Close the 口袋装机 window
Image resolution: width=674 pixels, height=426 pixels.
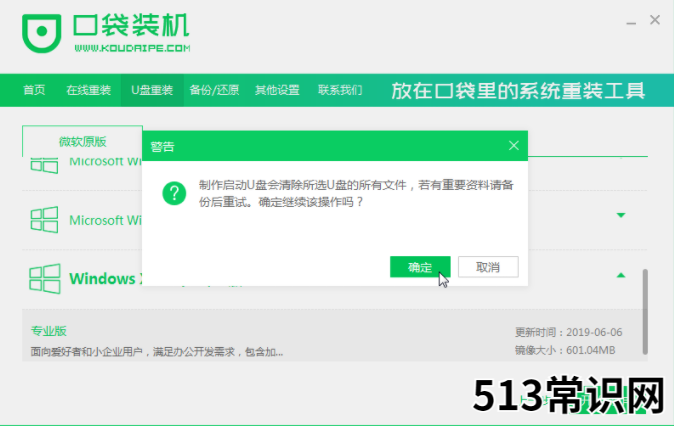point(655,20)
